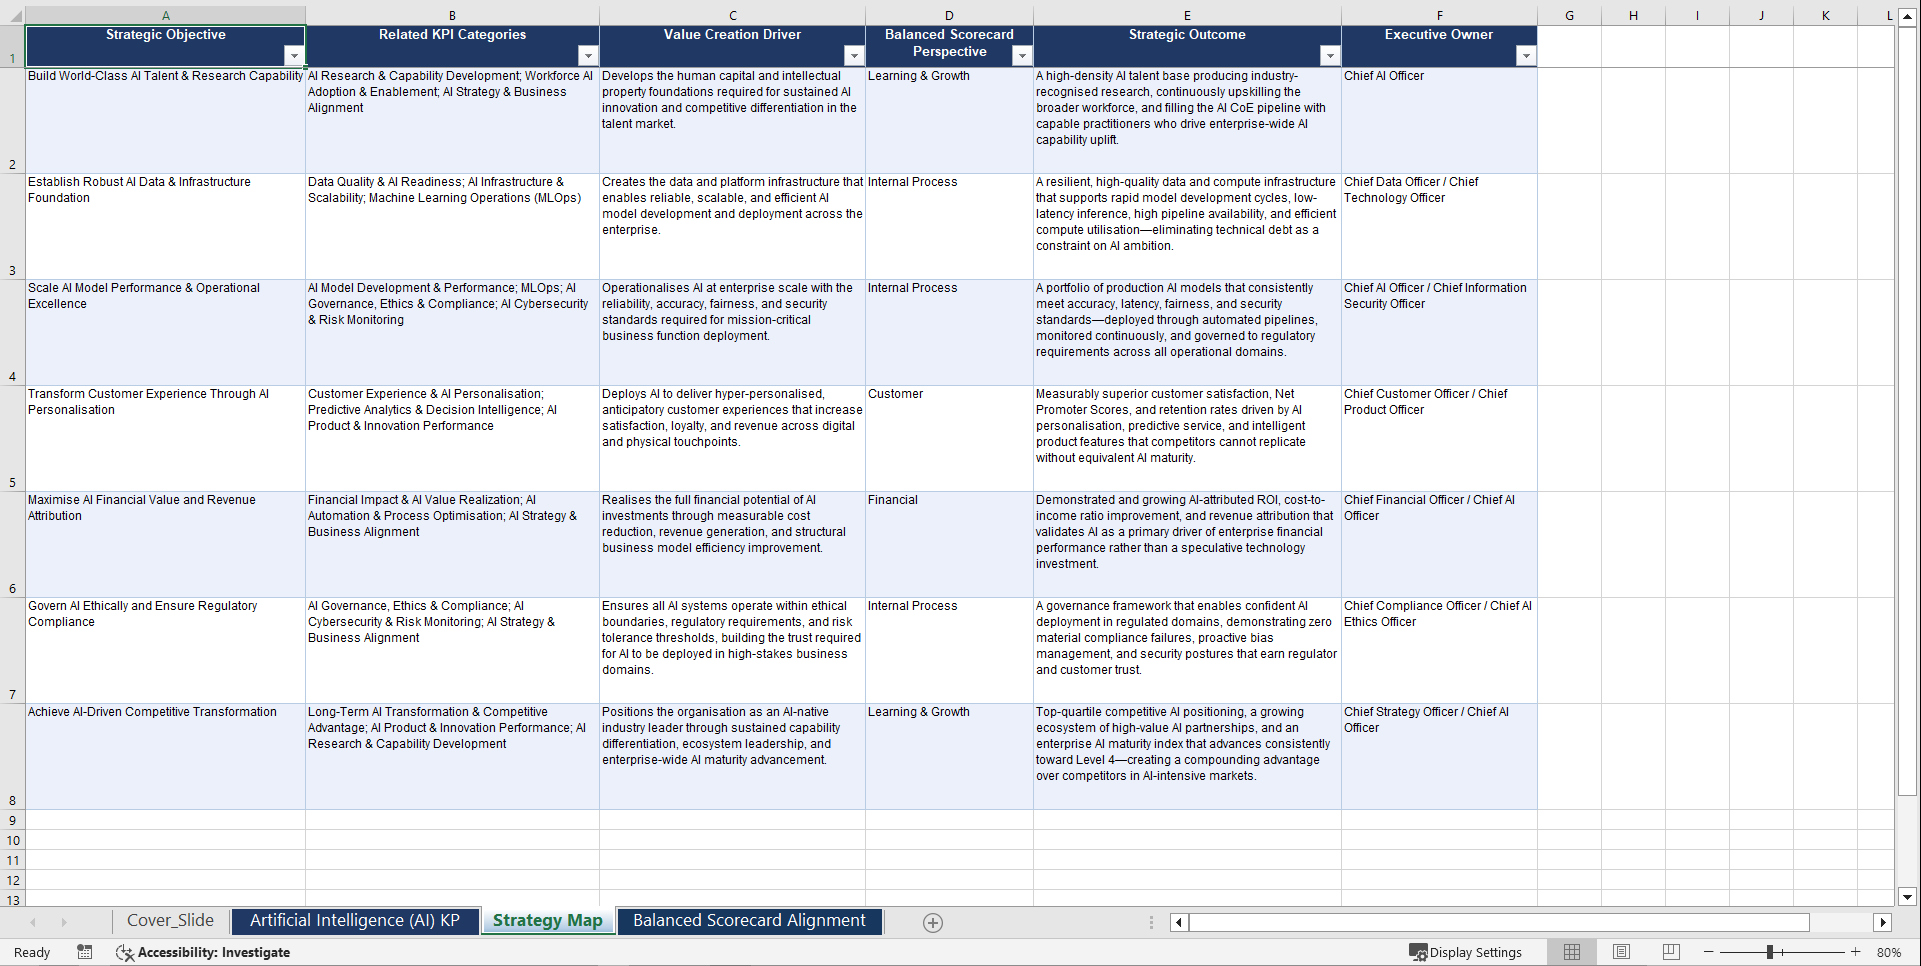Select cell 'Scale AI Model Performance & Operational Excellence'

coord(165,332)
